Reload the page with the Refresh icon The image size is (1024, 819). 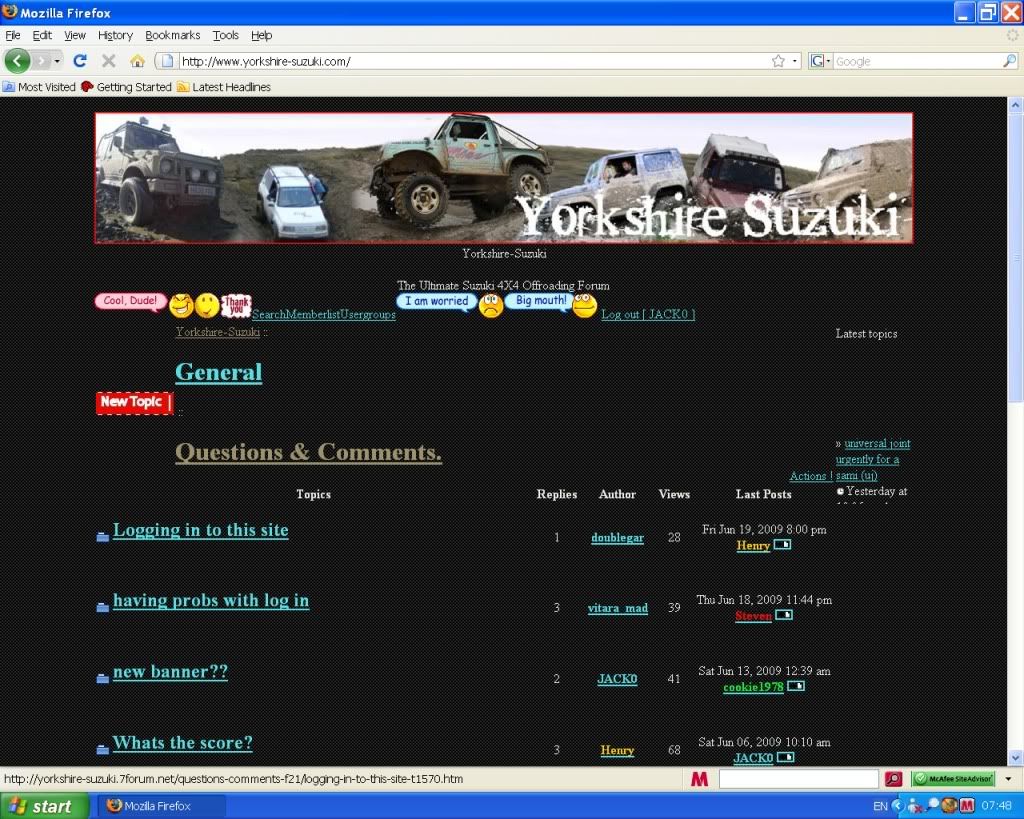point(80,61)
